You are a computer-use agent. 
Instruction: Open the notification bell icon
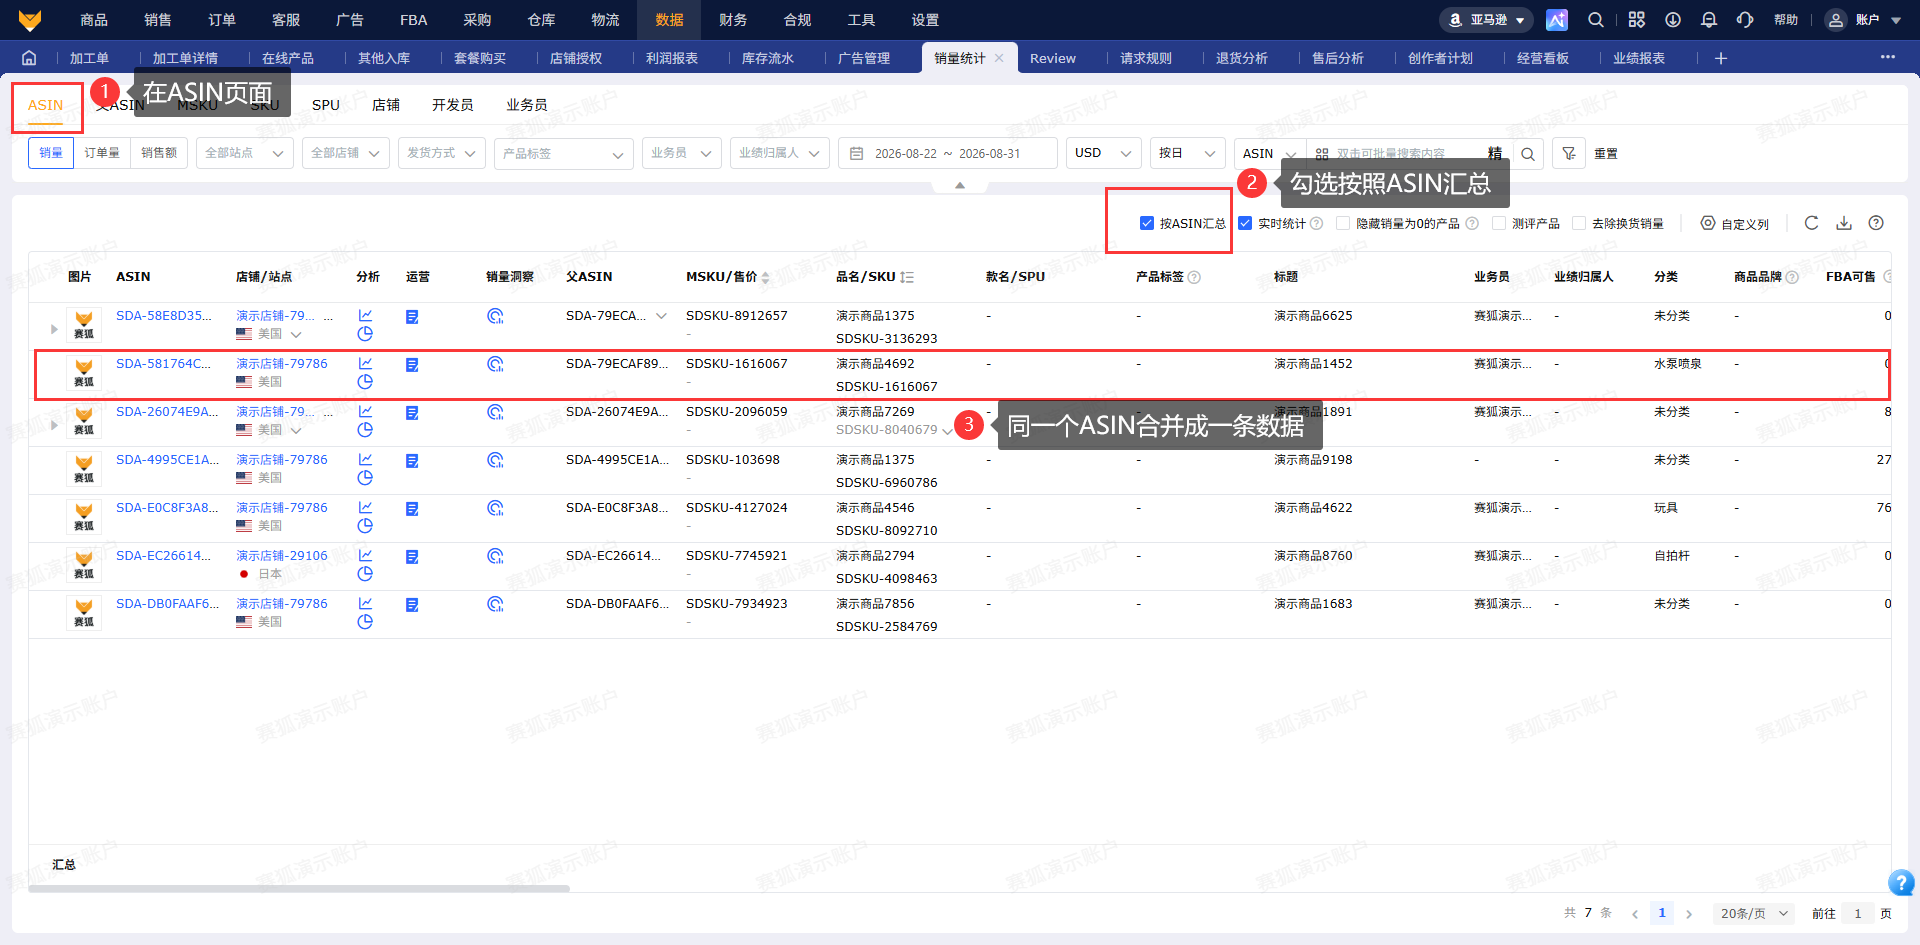click(x=1709, y=20)
